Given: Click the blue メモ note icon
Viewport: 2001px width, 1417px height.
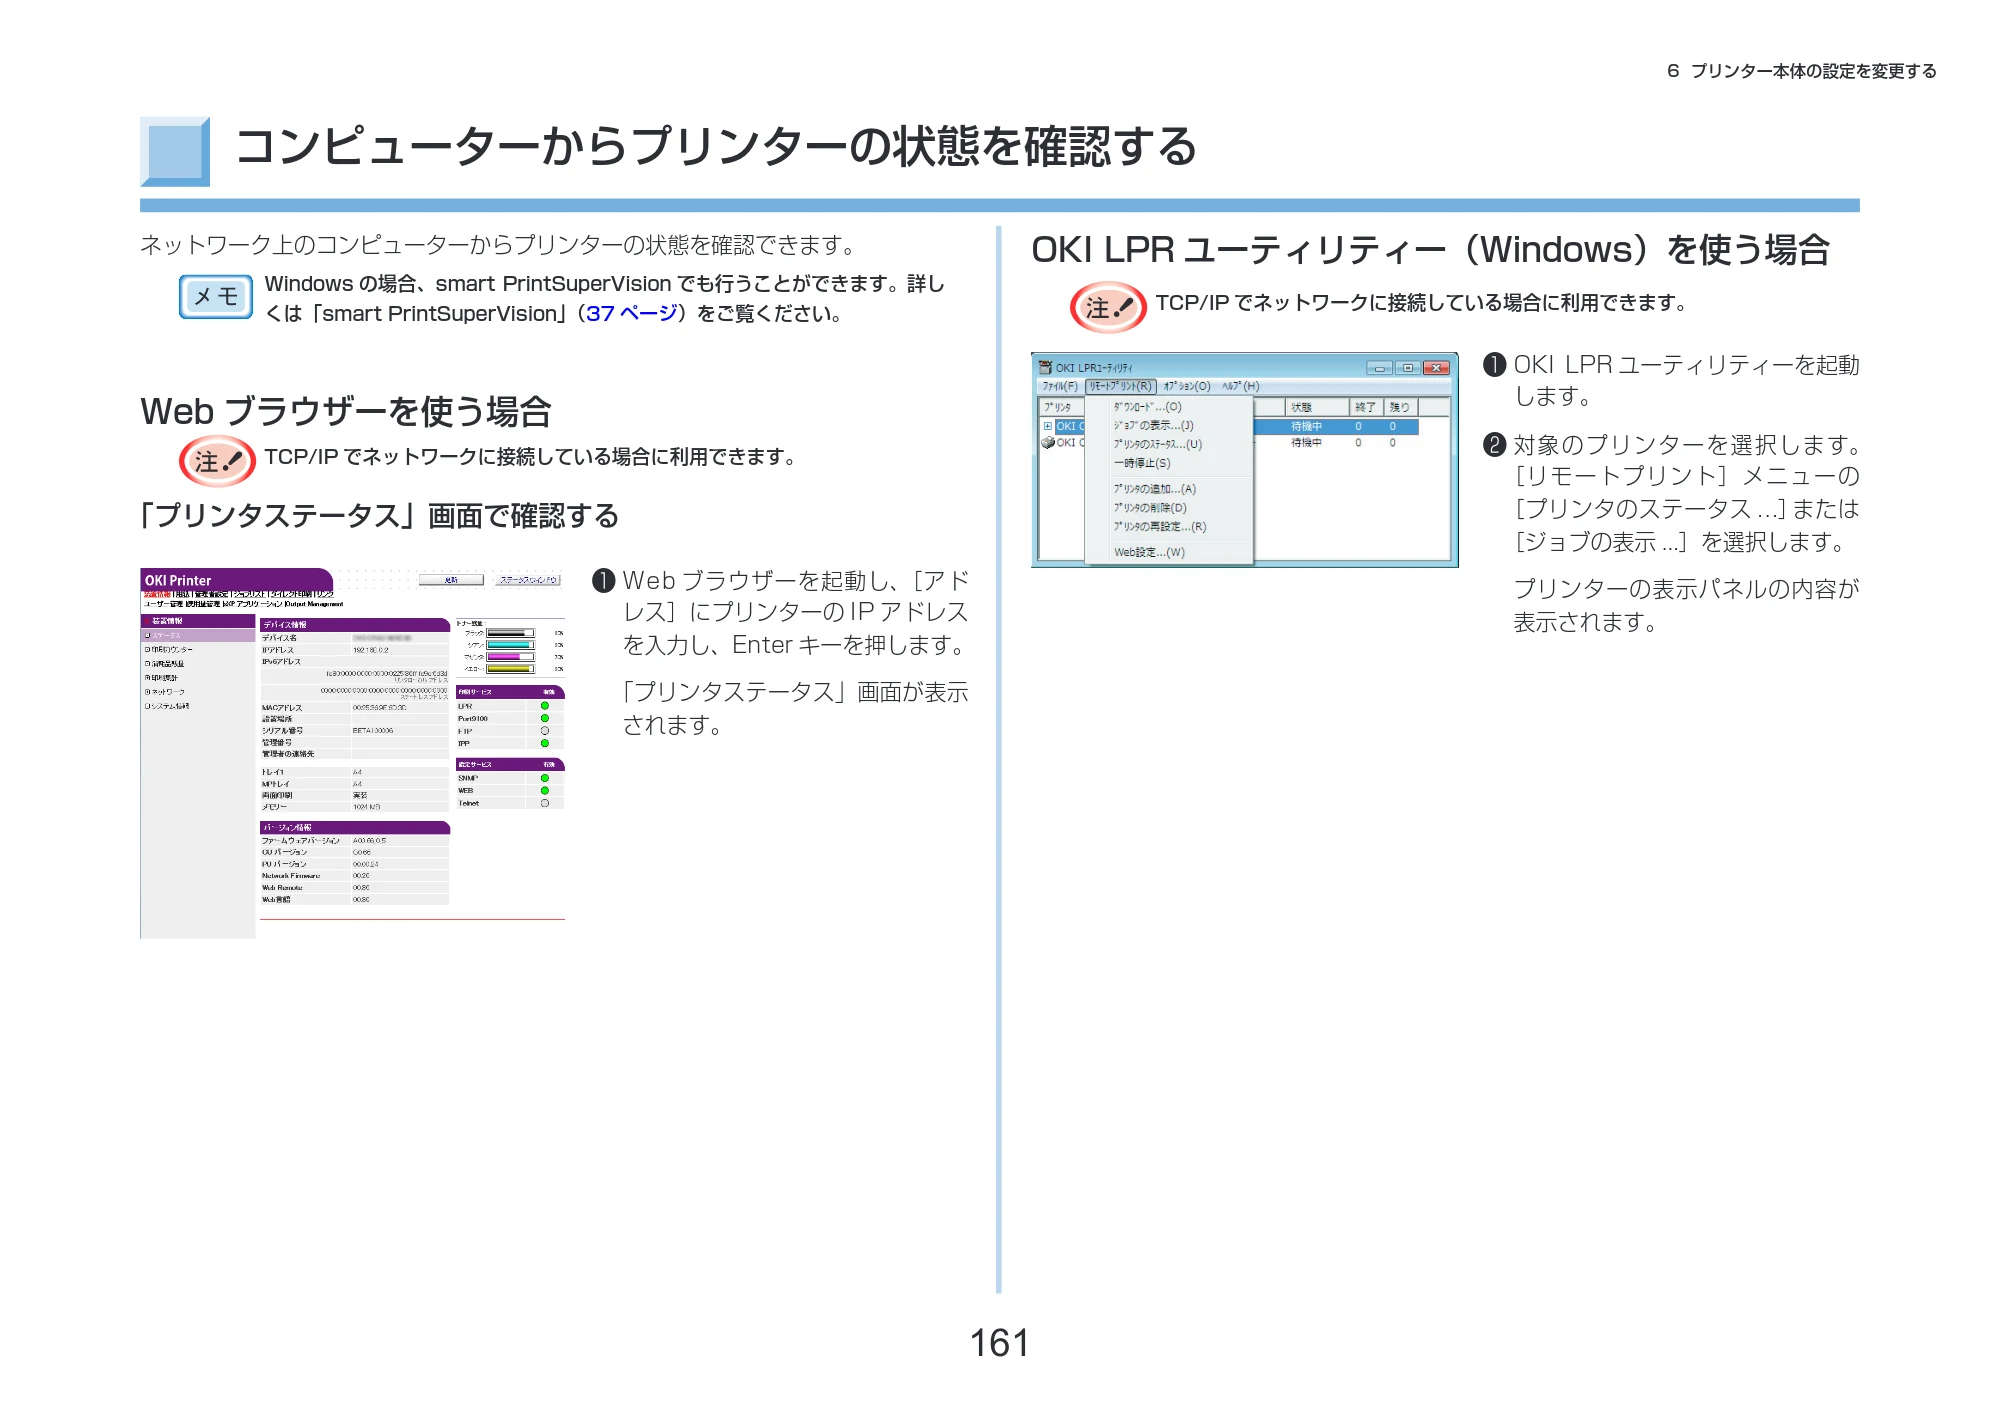Looking at the screenshot, I should [216, 297].
